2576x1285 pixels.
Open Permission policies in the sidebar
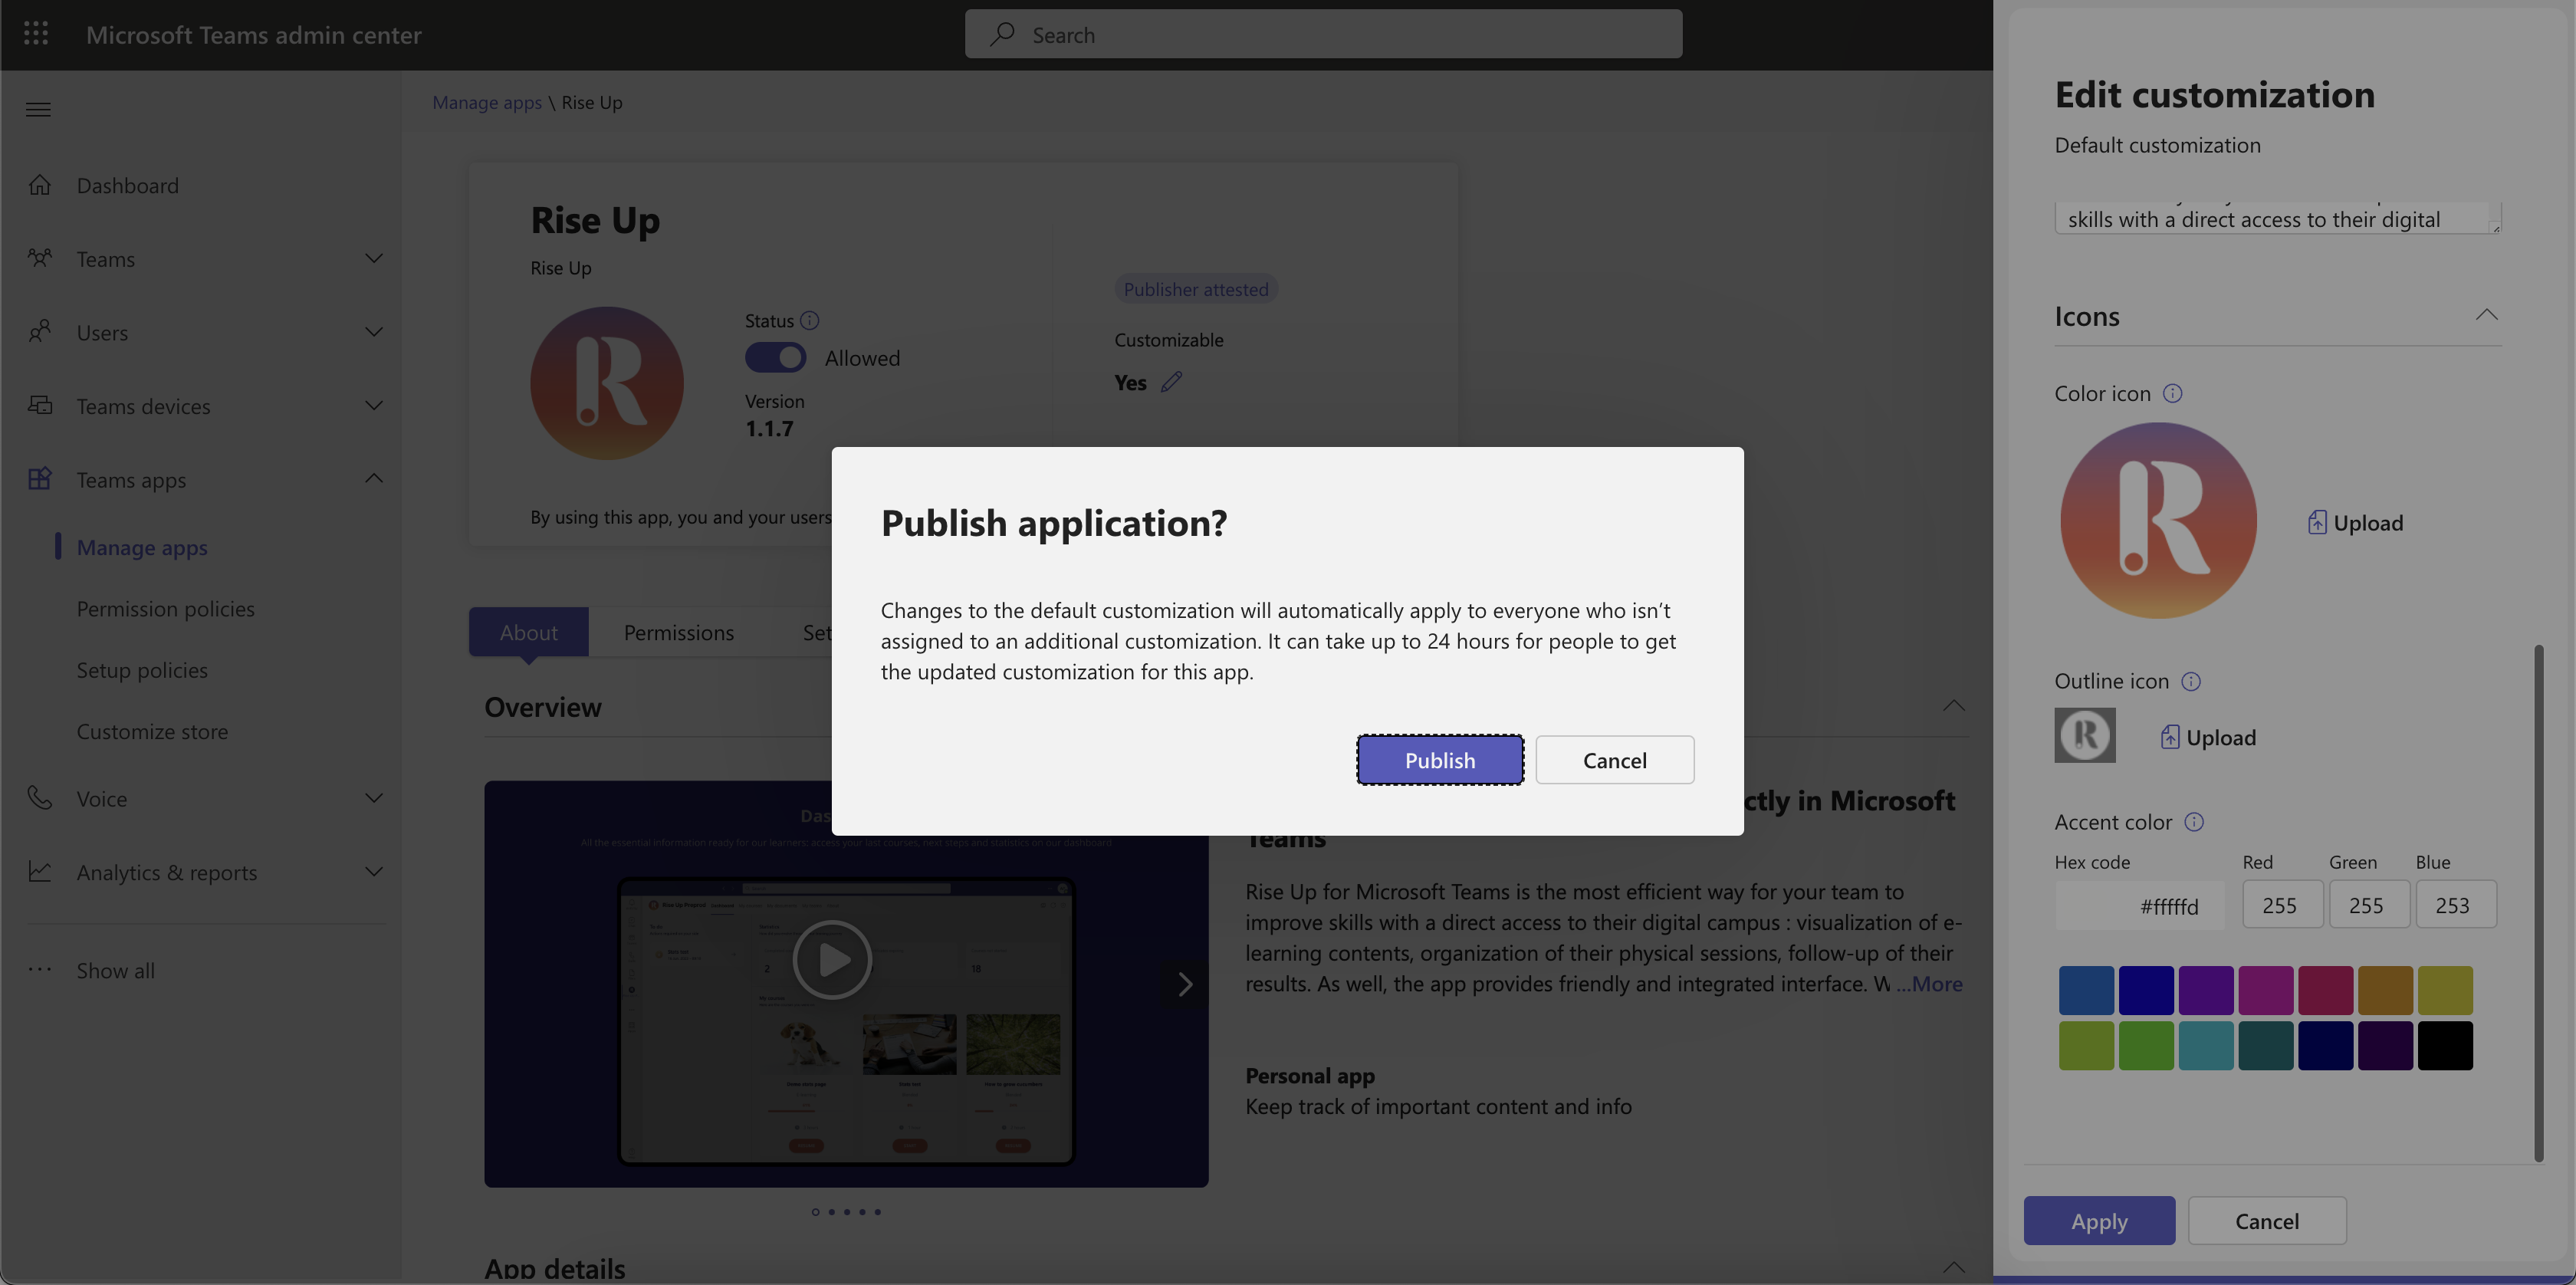click(165, 608)
